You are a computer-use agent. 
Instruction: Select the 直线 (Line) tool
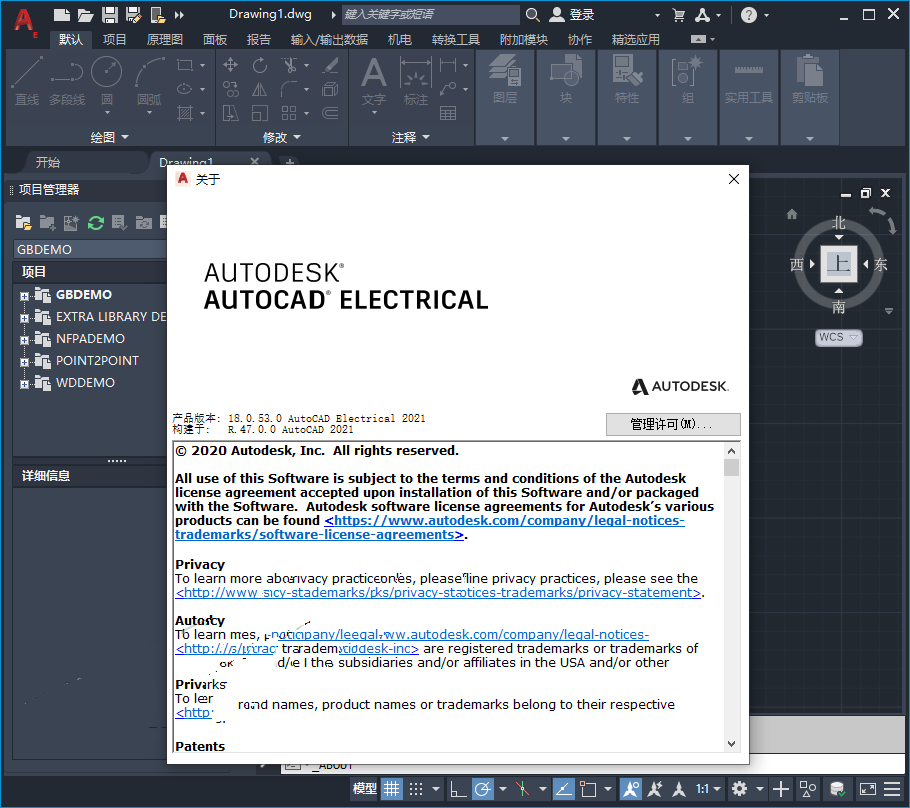(x=27, y=82)
